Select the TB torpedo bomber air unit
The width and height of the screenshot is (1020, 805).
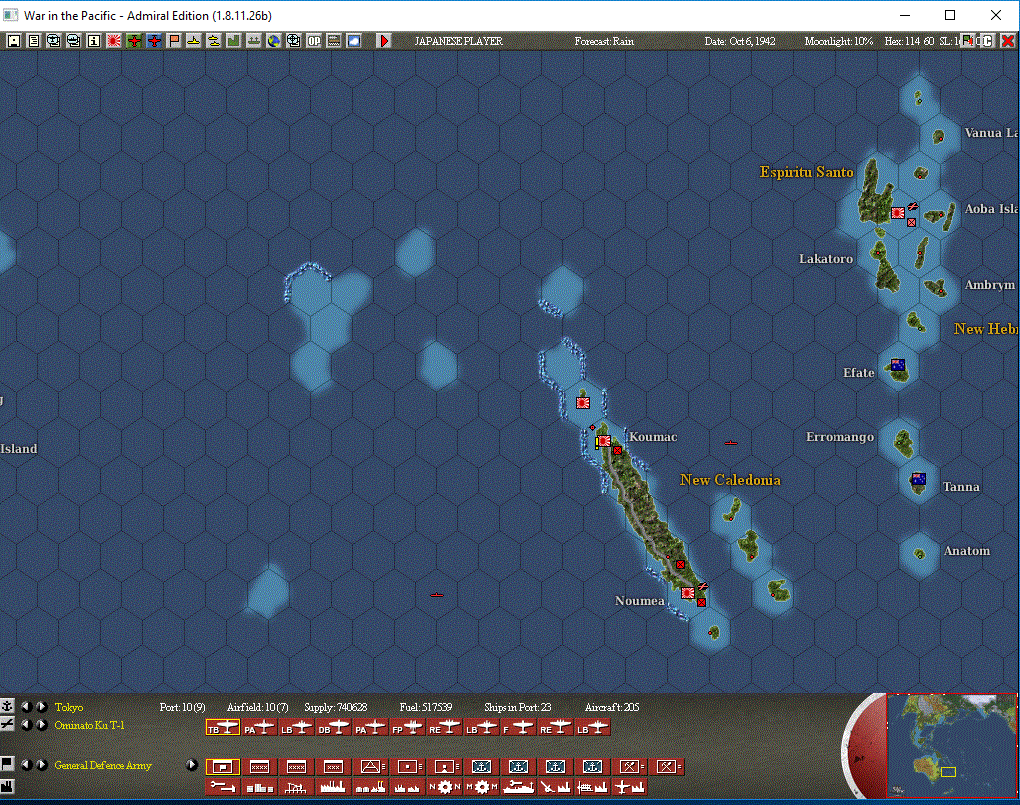pos(222,728)
